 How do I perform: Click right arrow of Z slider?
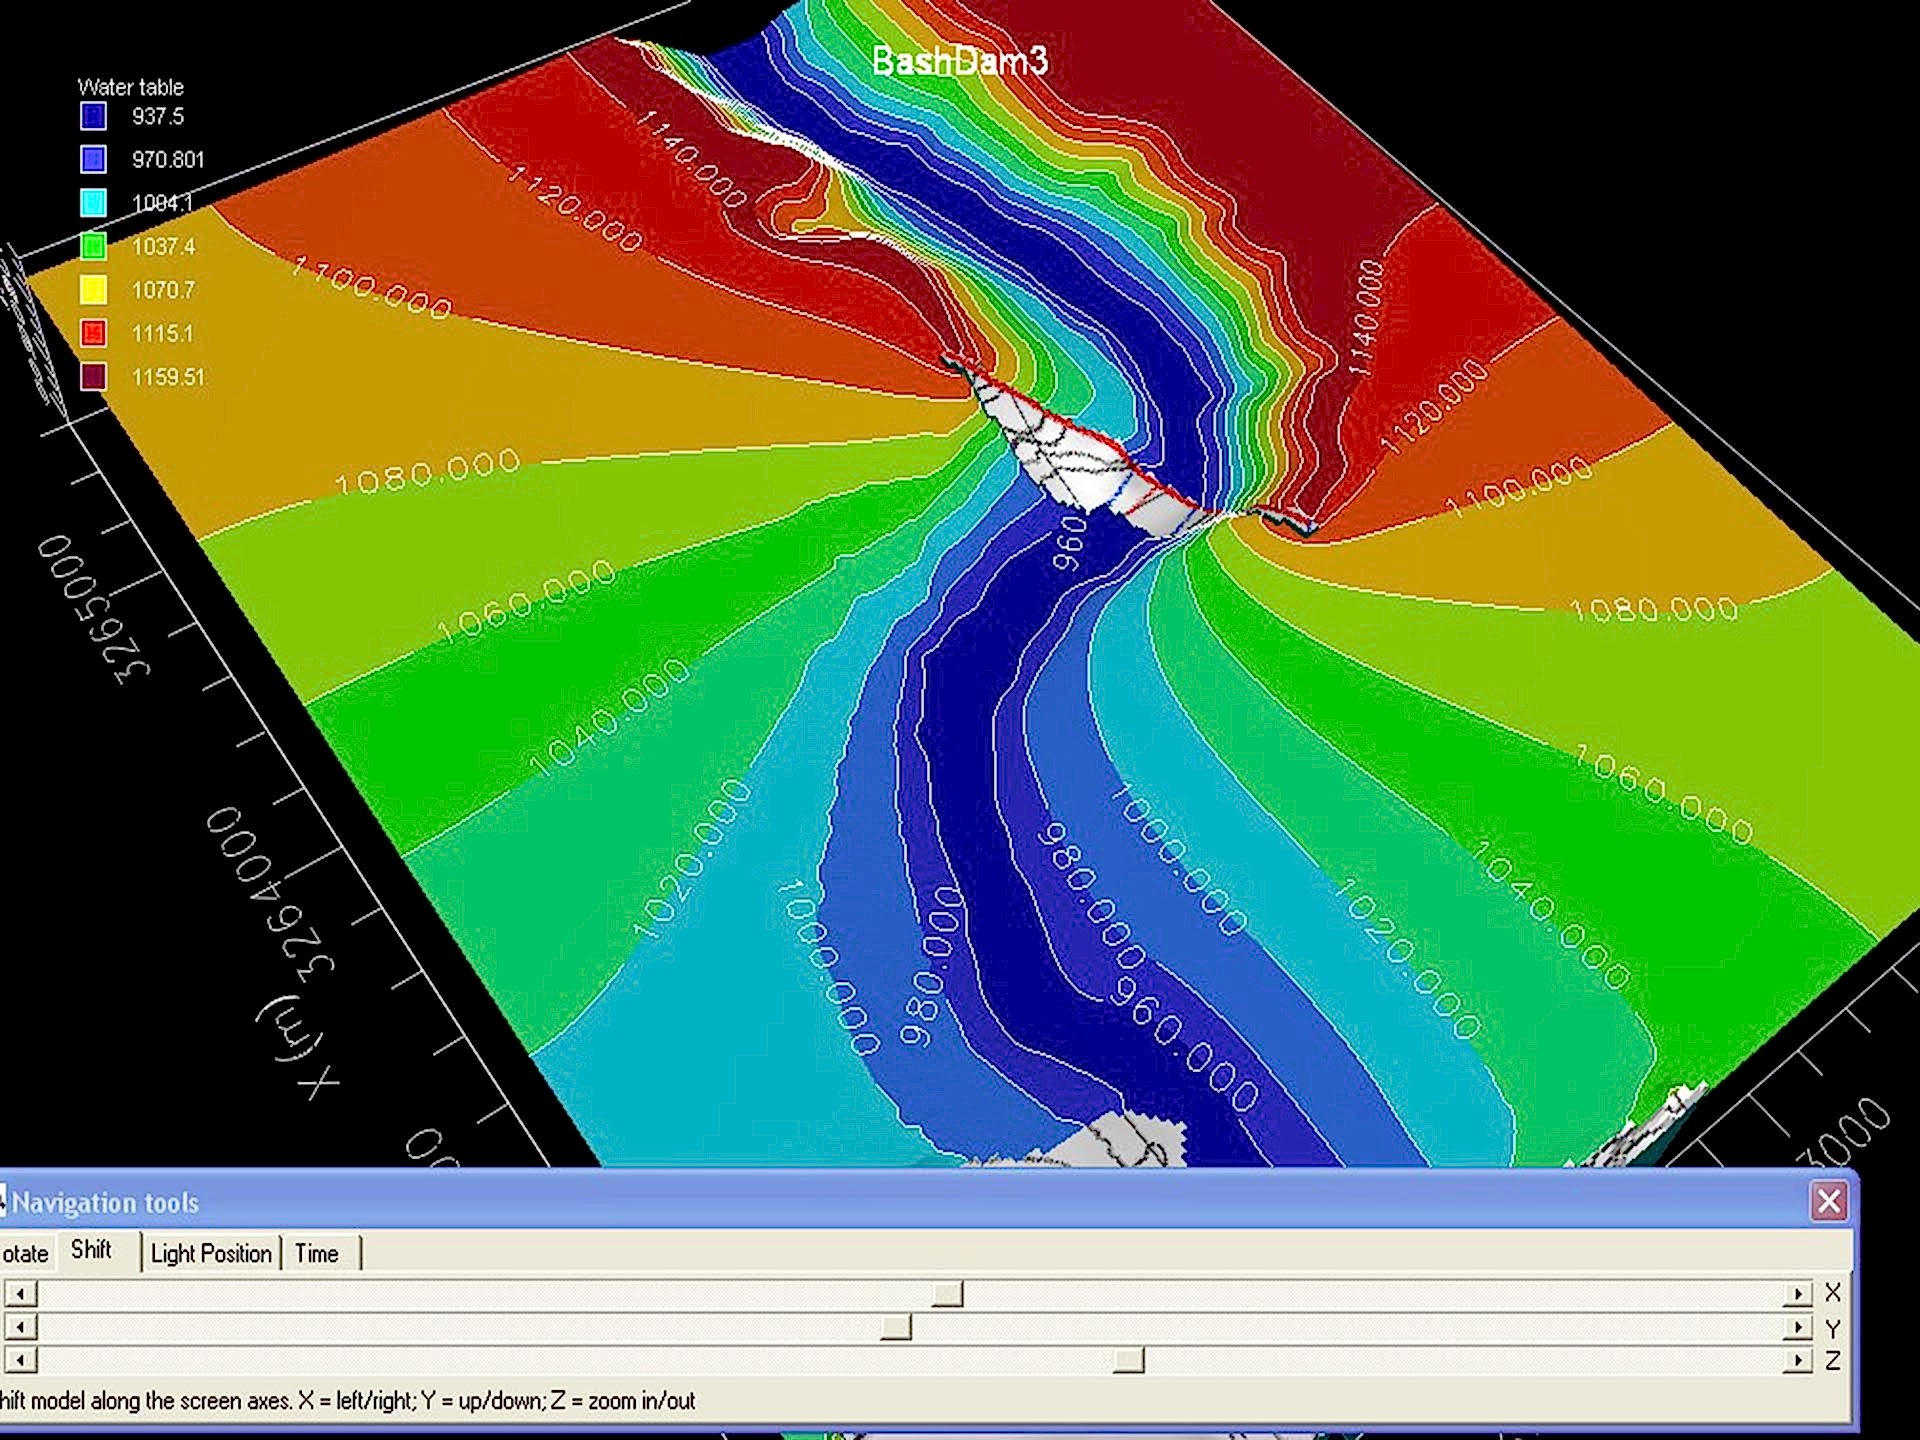point(1798,1360)
